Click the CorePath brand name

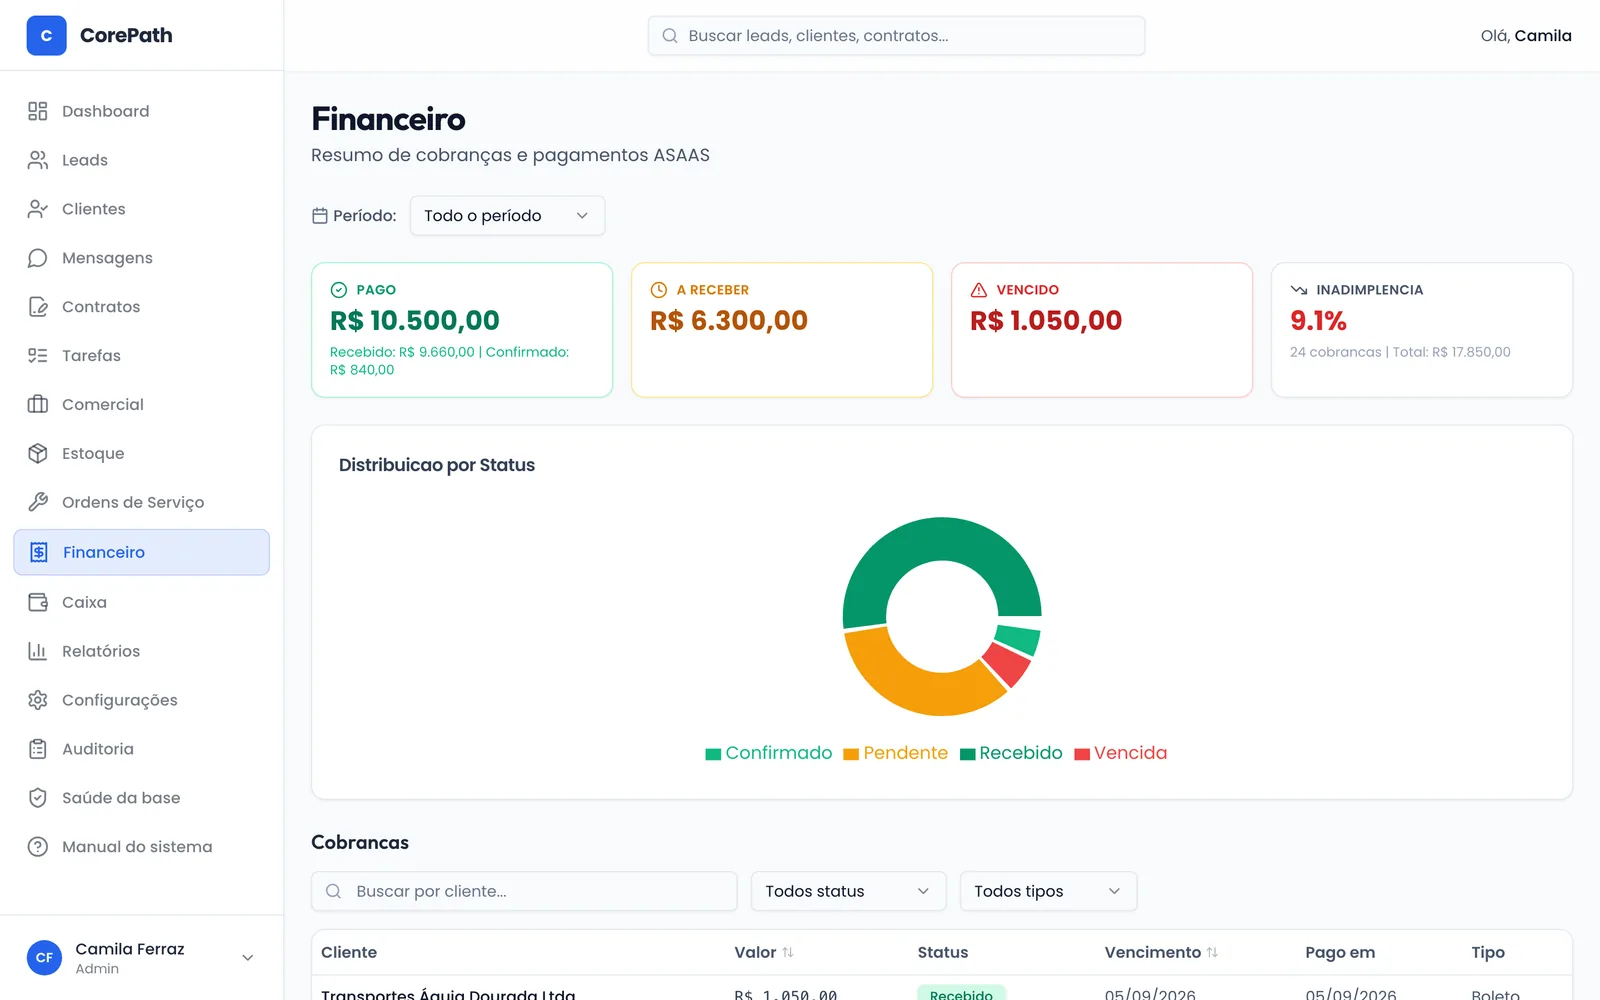pyautogui.click(x=126, y=35)
